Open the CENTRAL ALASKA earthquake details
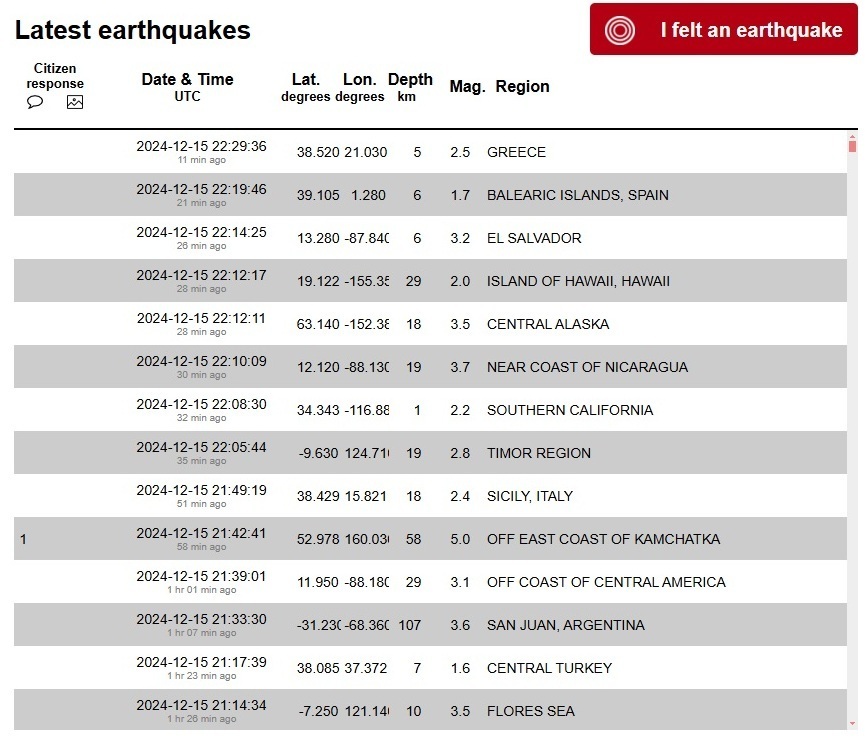The height and width of the screenshot is (738, 865). click(547, 325)
